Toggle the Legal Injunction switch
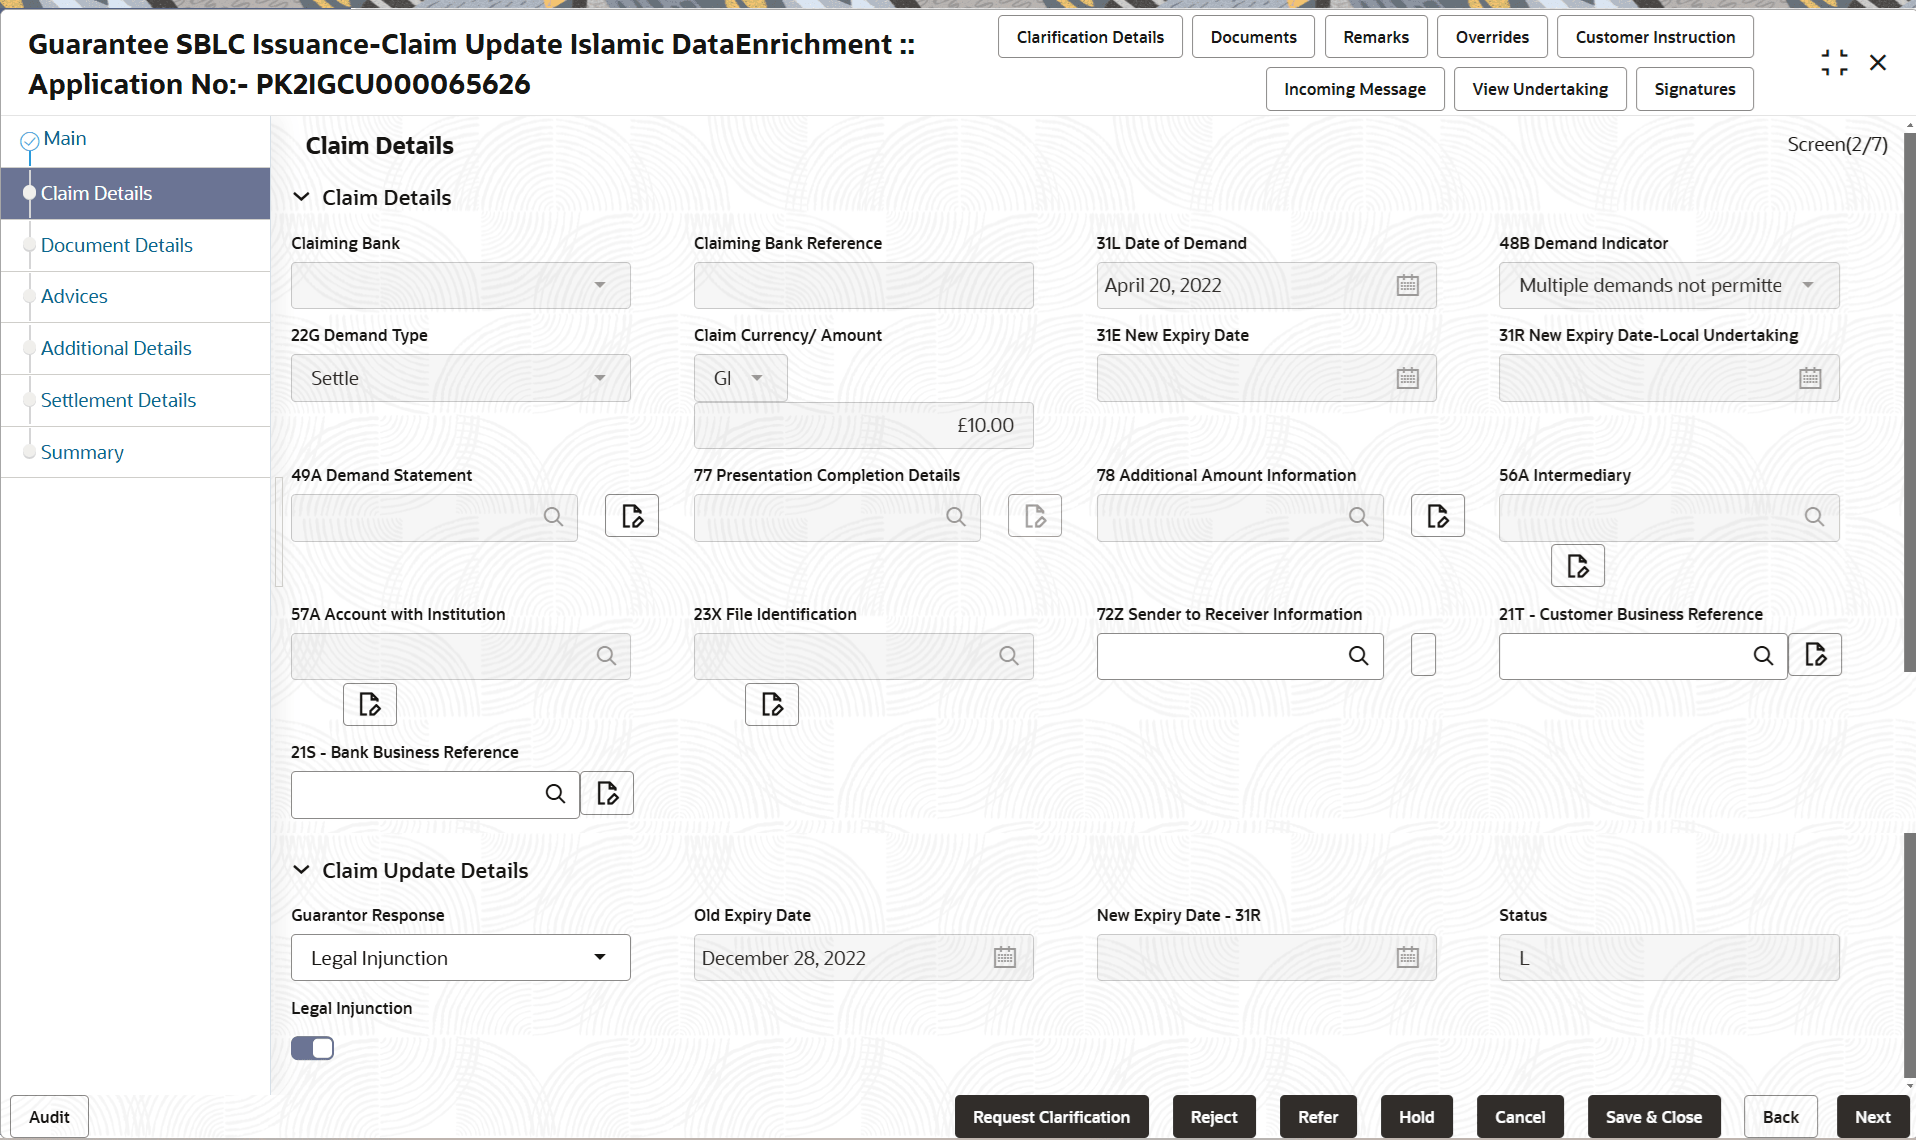This screenshot has height=1140, width=1916. 312,1047
